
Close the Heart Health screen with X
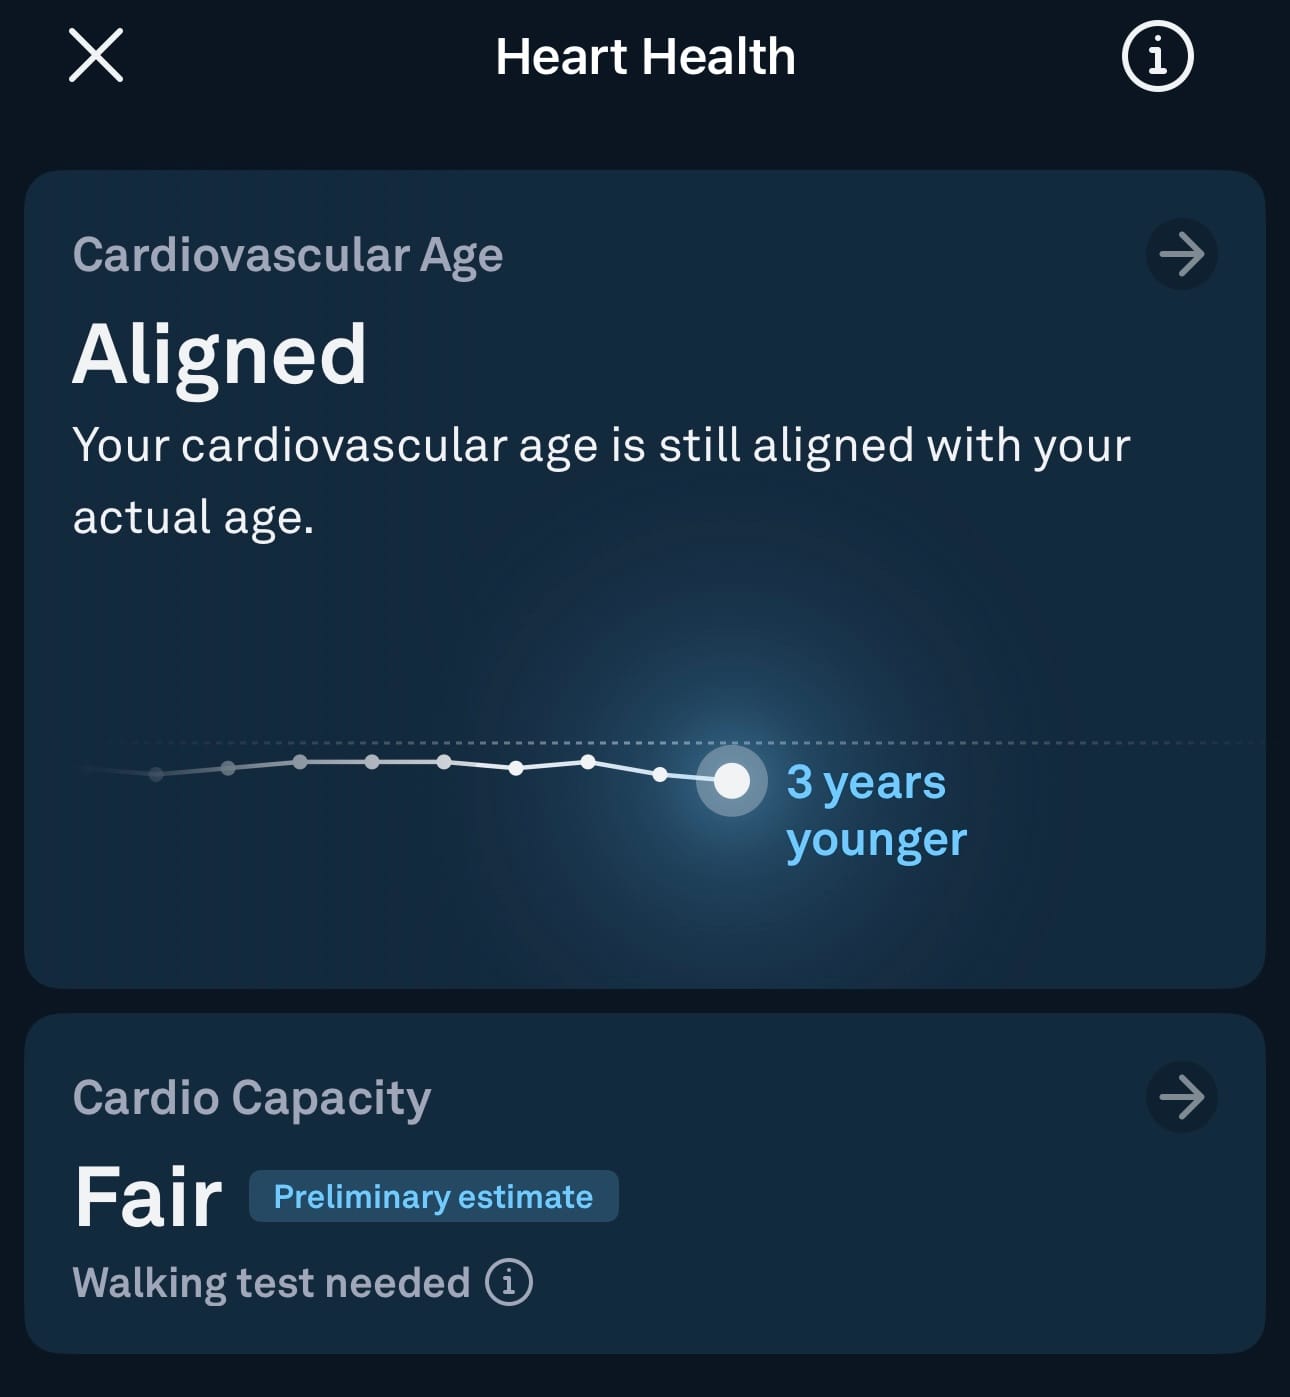pyautogui.click(x=96, y=55)
